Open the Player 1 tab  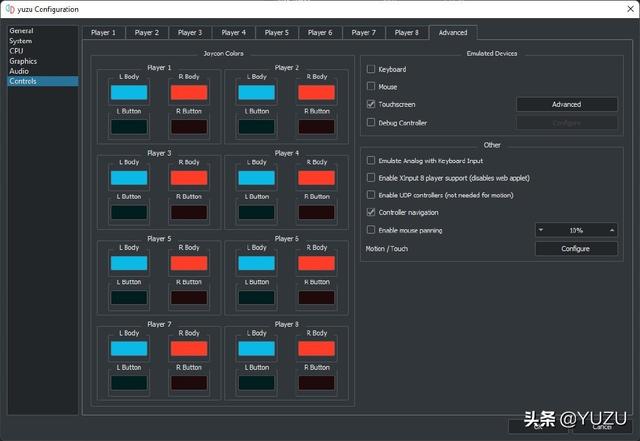[x=104, y=33]
